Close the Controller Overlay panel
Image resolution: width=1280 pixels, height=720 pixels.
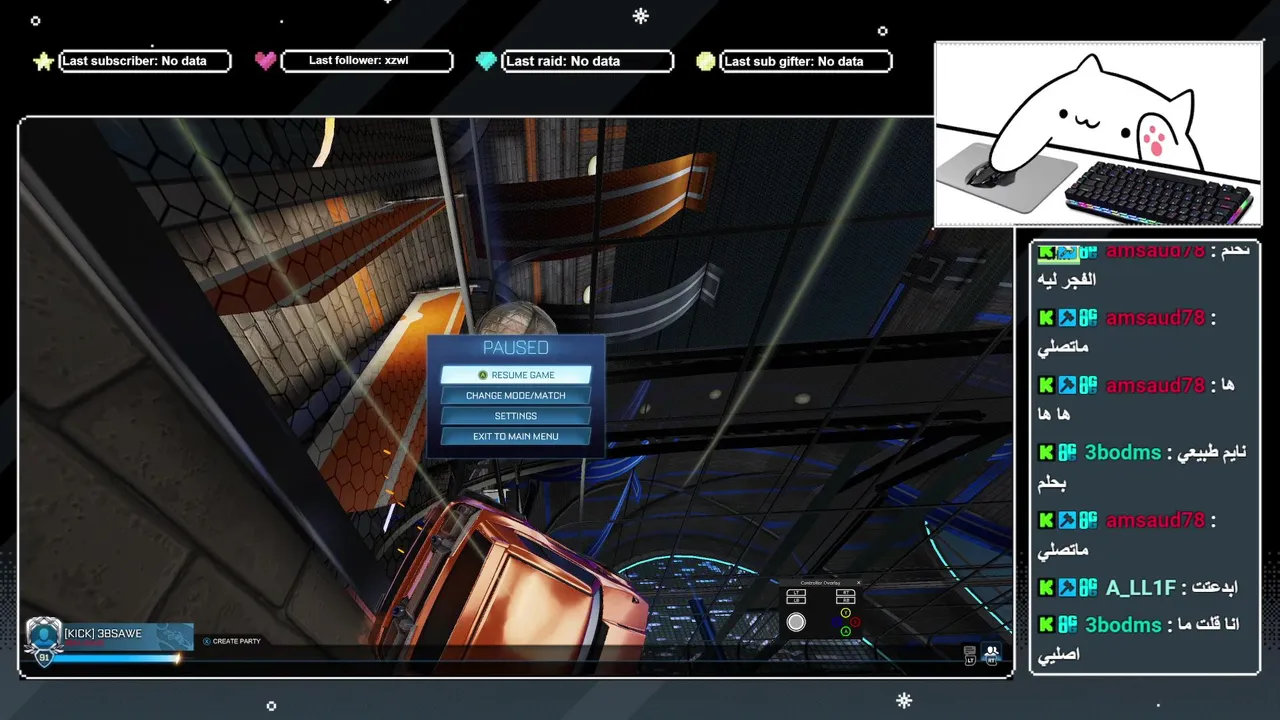(858, 583)
